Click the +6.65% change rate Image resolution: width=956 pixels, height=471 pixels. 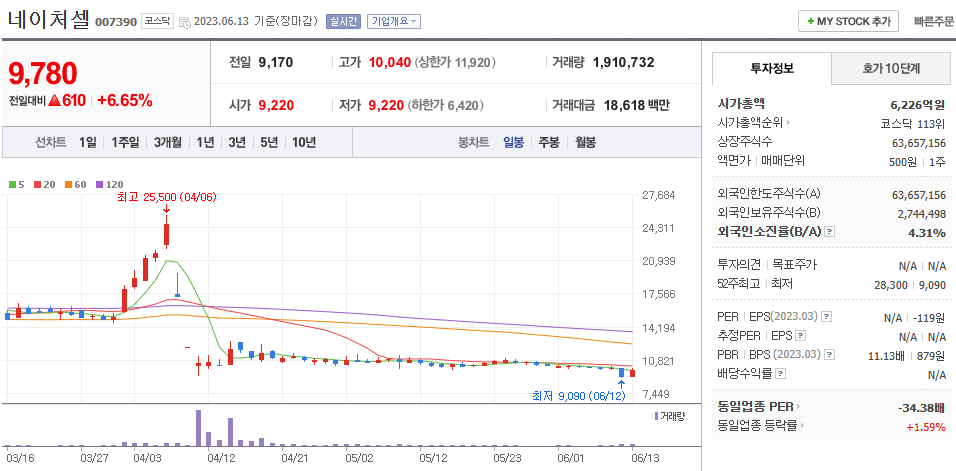[x=124, y=101]
